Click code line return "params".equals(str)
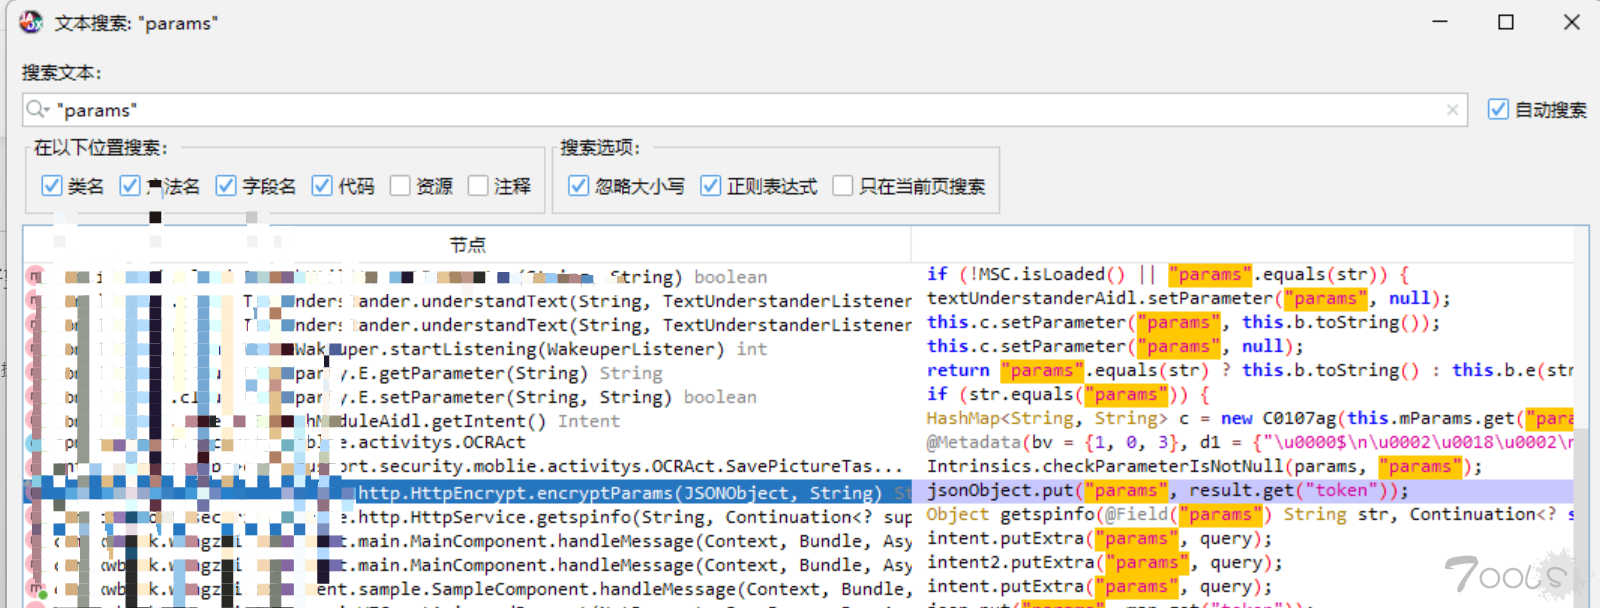This screenshot has height=608, width=1600. (x=1249, y=370)
